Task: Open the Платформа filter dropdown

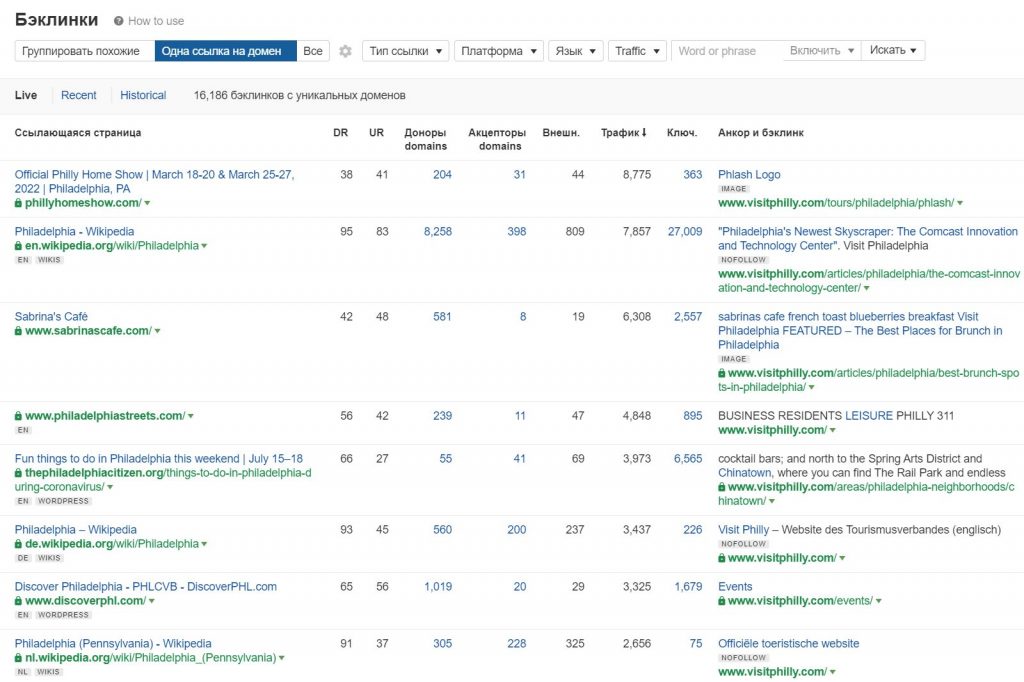Action: click(499, 51)
